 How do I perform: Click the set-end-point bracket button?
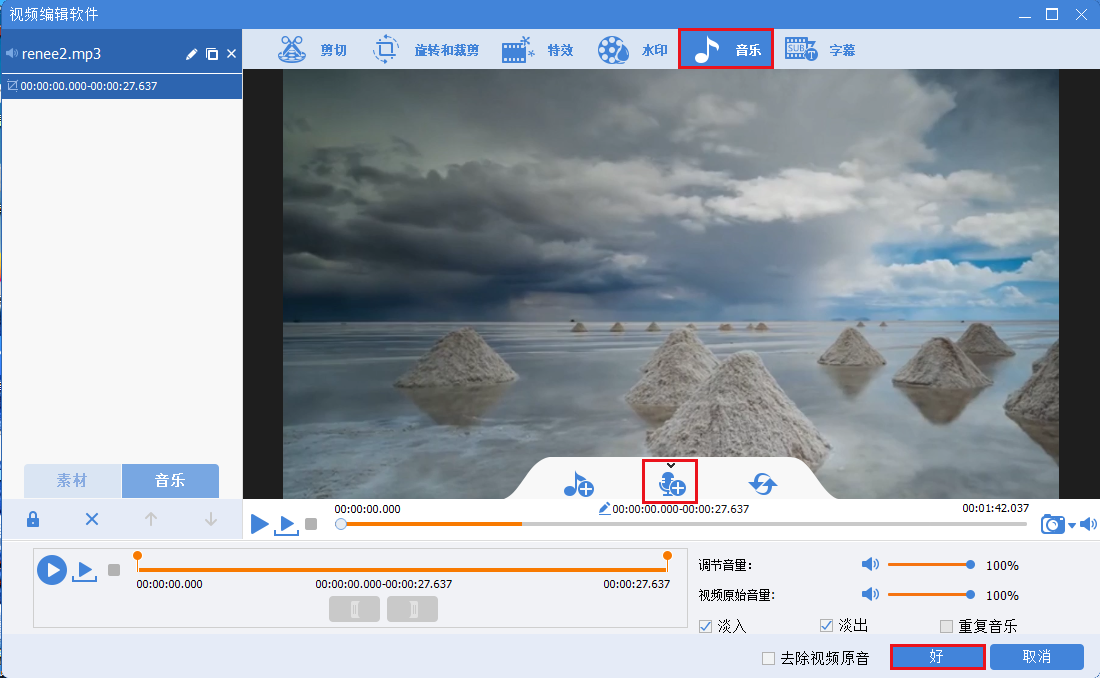pyautogui.click(x=412, y=609)
